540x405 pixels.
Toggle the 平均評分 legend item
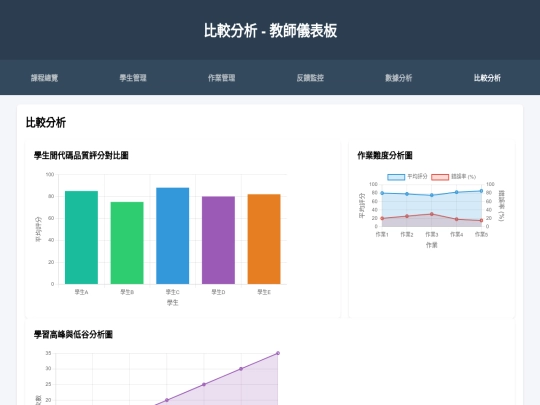(407, 177)
